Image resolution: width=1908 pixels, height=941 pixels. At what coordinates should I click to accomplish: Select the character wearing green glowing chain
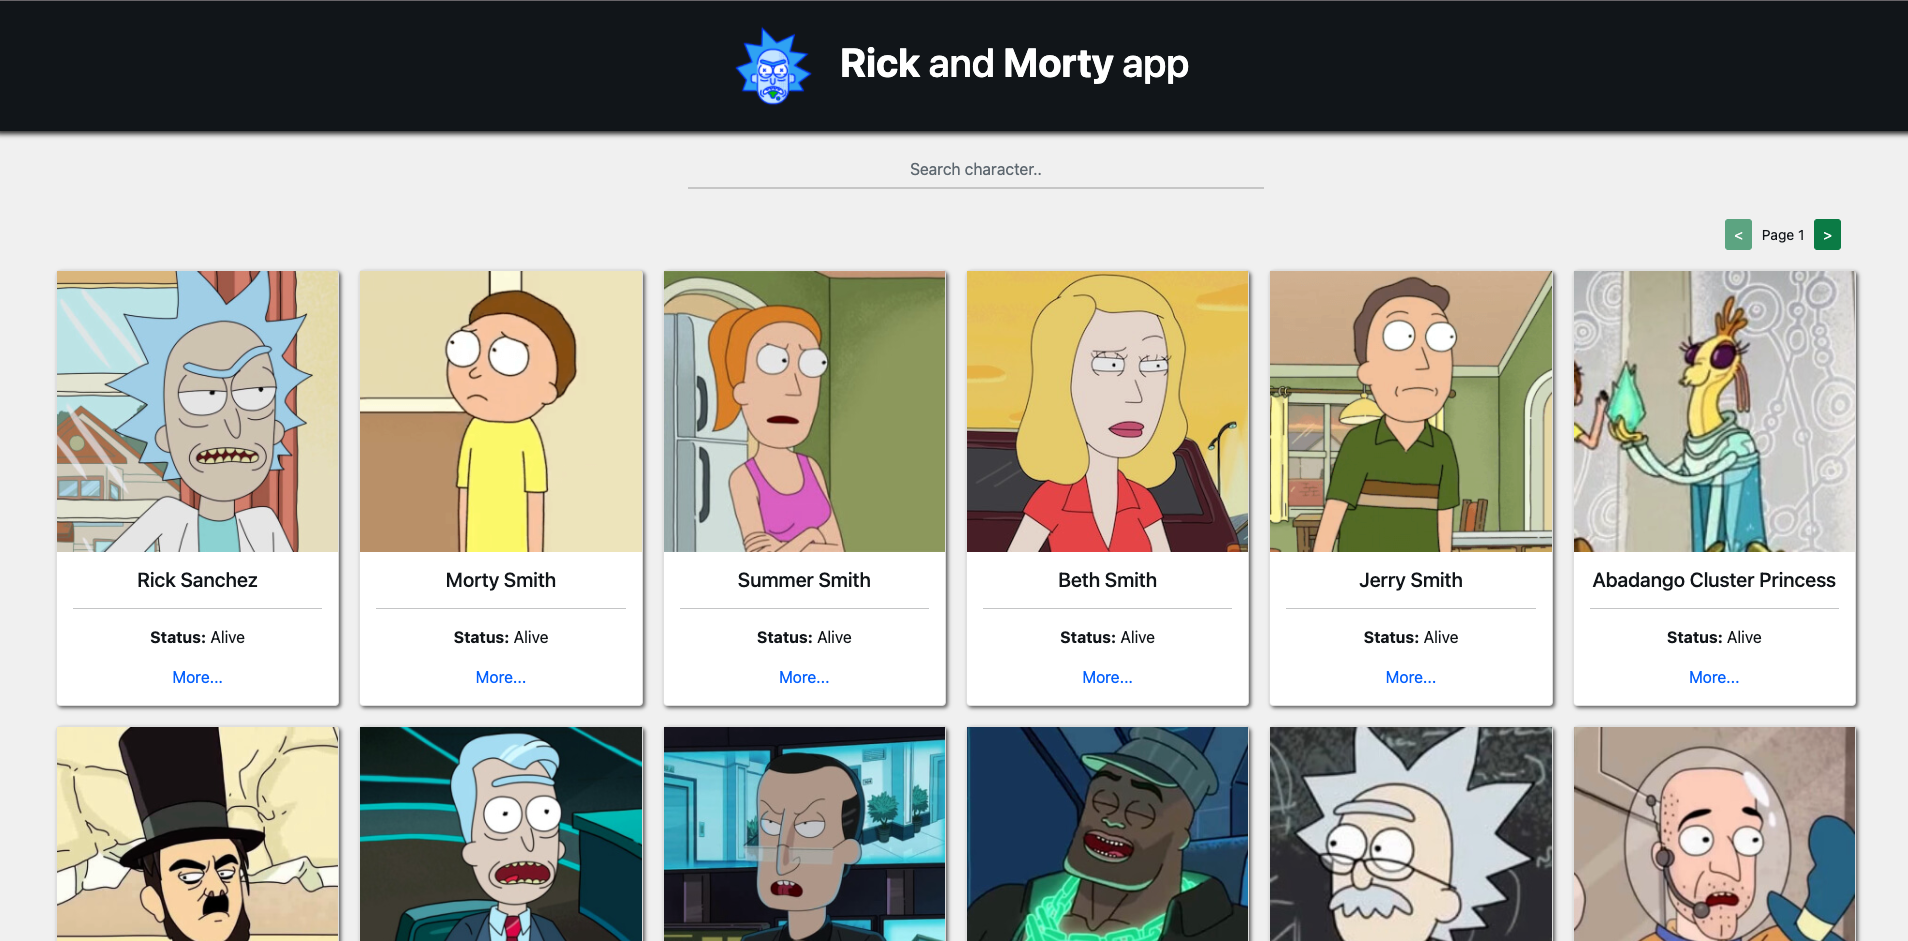(x=1107, y=833)
